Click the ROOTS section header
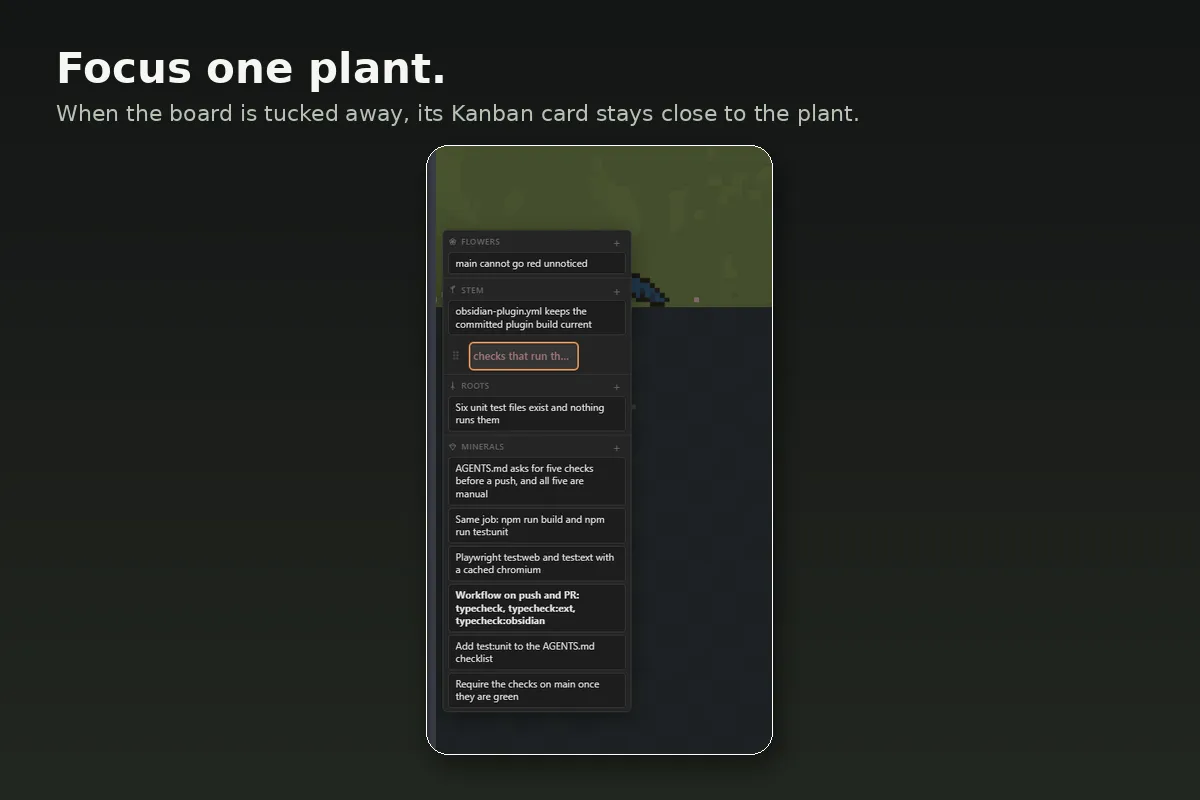The image size is (1200, 800). 475,386
